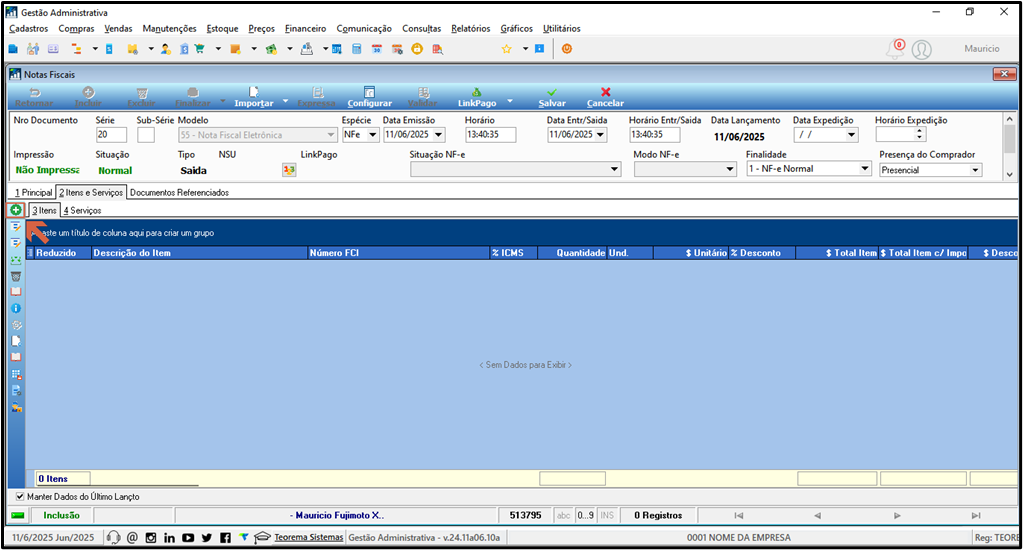Click the Instagram icon in status bar
The height and width of the screenshot is (550, 1023).
151,538
